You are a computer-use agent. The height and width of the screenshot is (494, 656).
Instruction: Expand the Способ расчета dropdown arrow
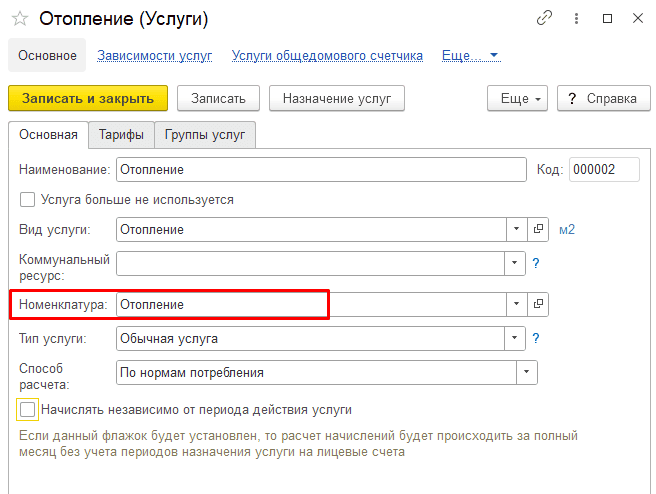[x=527, y=372]
